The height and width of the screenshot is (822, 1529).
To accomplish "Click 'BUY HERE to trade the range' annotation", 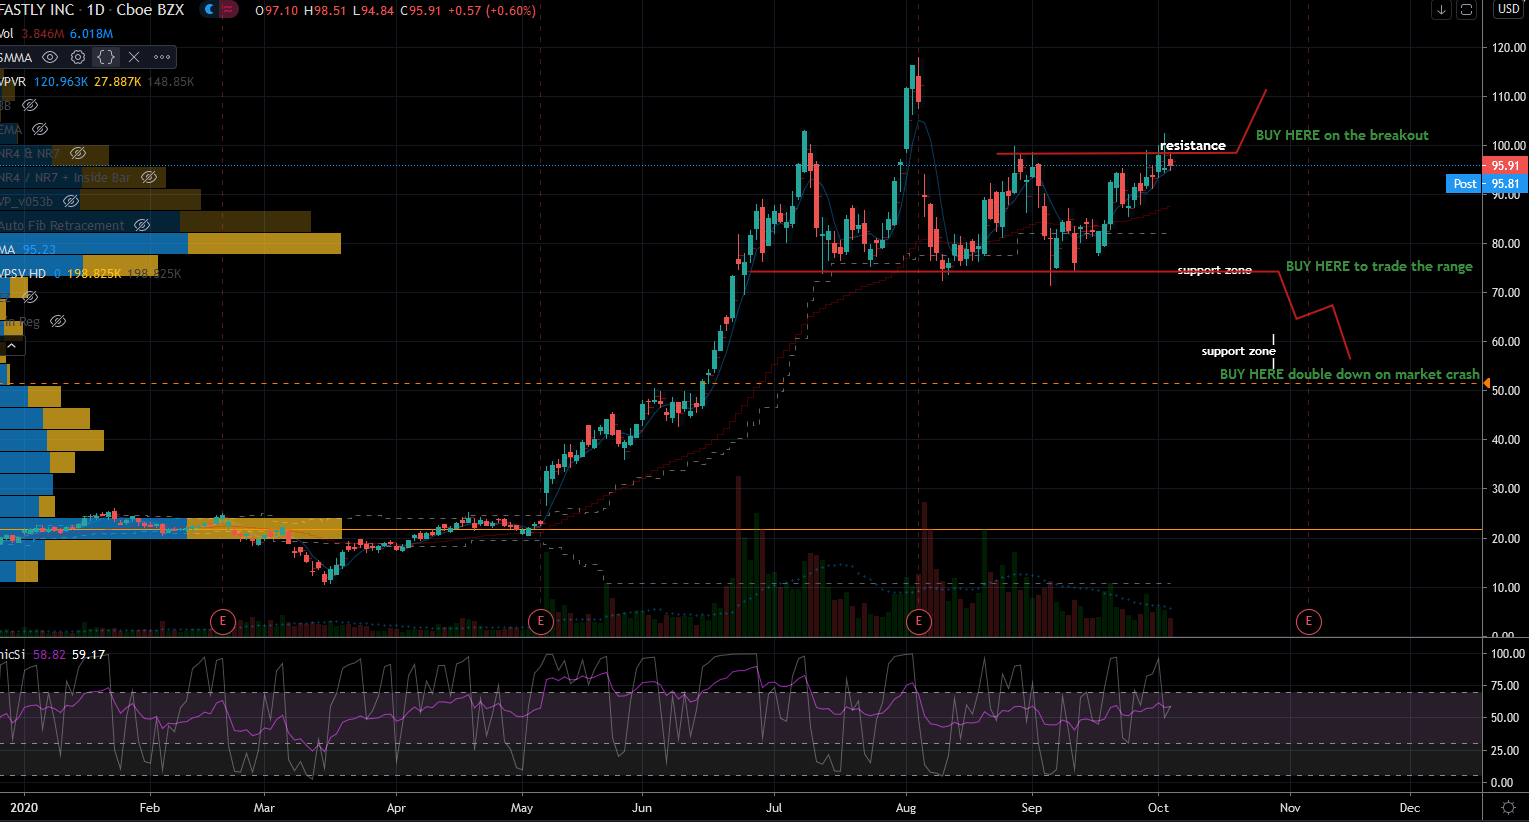I will click(1379, 266).
